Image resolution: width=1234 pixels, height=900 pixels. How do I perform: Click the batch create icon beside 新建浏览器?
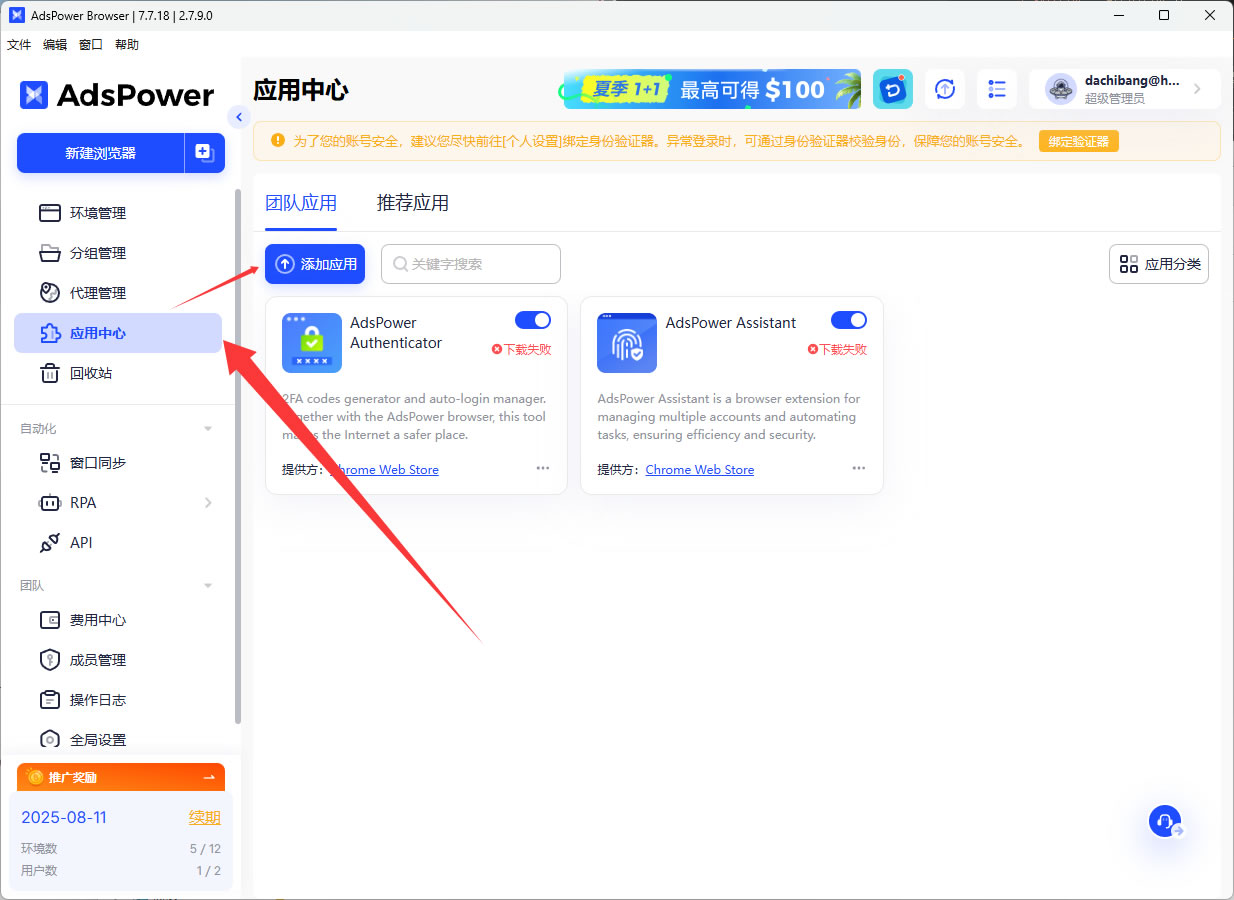click(x=204, y=153)
